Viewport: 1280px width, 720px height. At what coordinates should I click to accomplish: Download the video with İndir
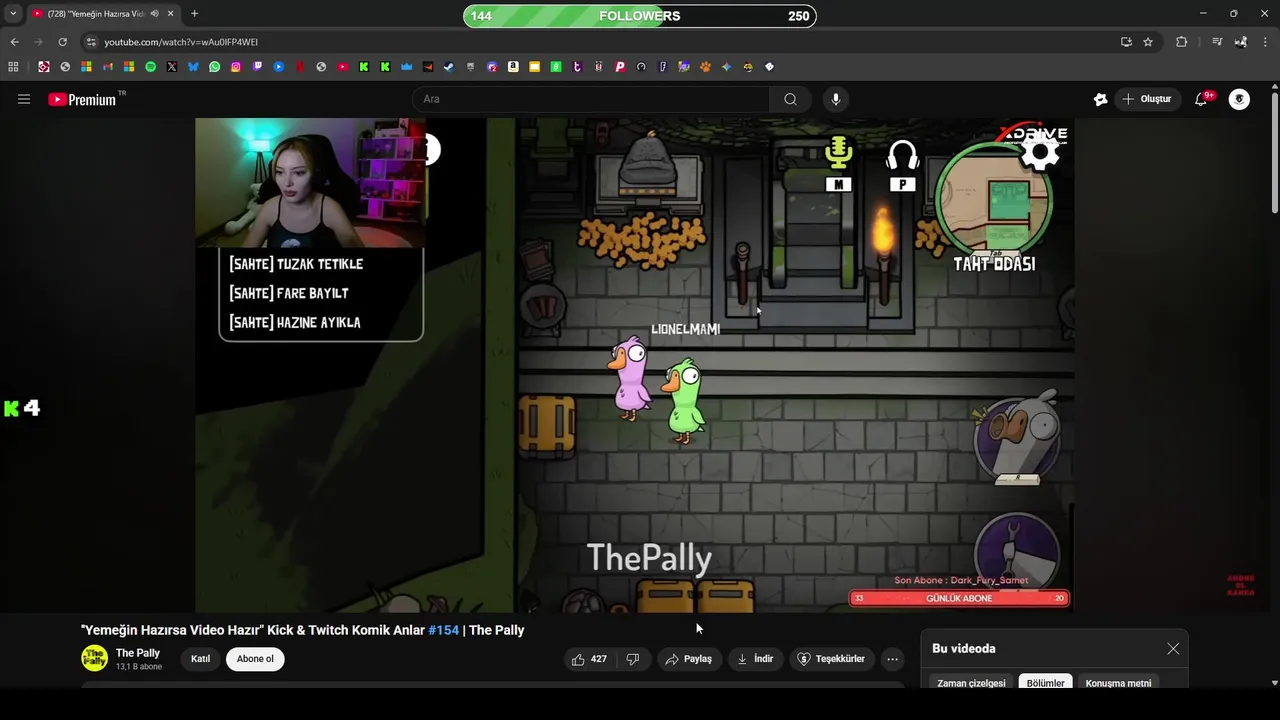[x=755, y=659]
